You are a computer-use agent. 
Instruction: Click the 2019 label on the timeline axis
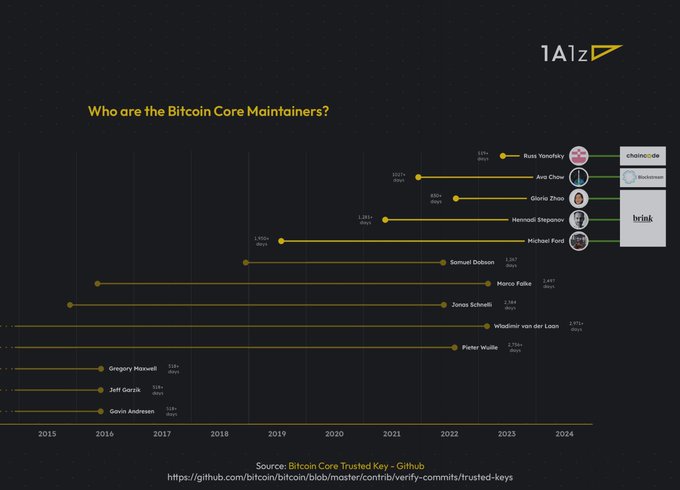point(277,434)
